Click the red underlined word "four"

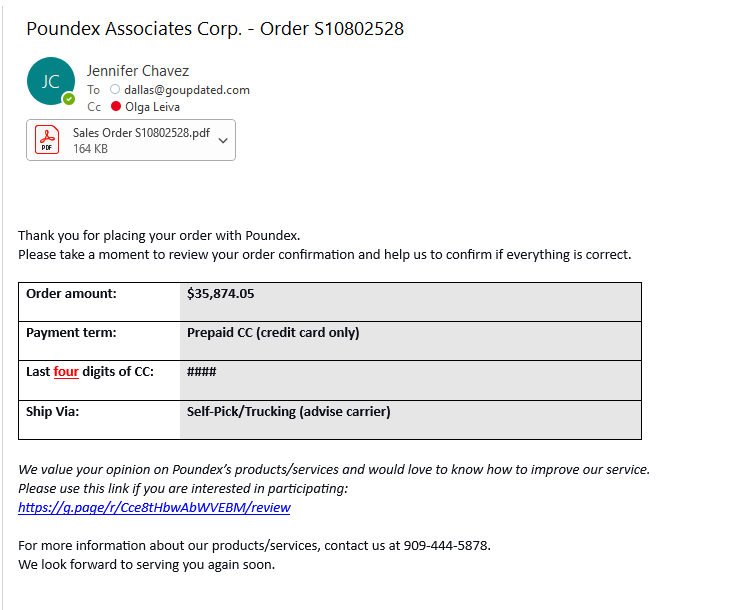66,372
